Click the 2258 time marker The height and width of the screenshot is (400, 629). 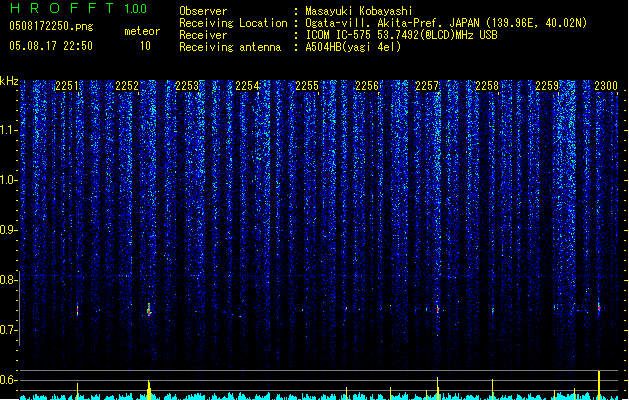487,86
